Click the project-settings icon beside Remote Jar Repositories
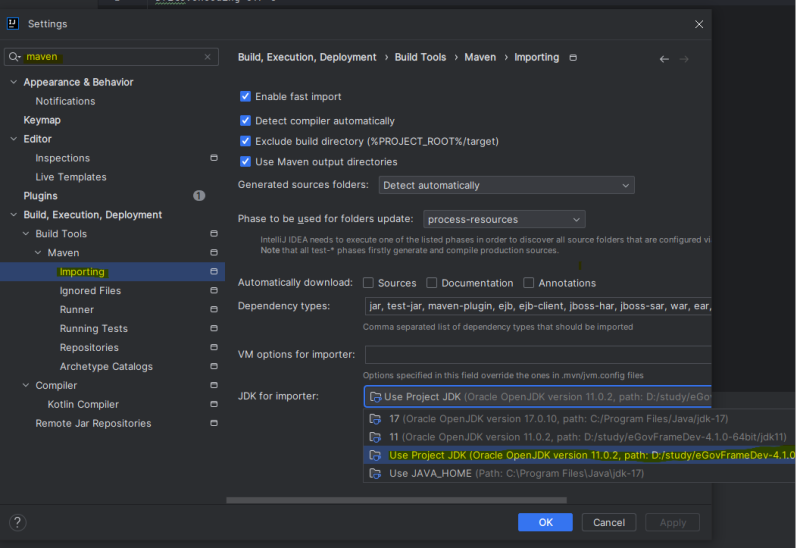This screenshot has height=548, width=800. pyautogui.click(x=214, y=422)
